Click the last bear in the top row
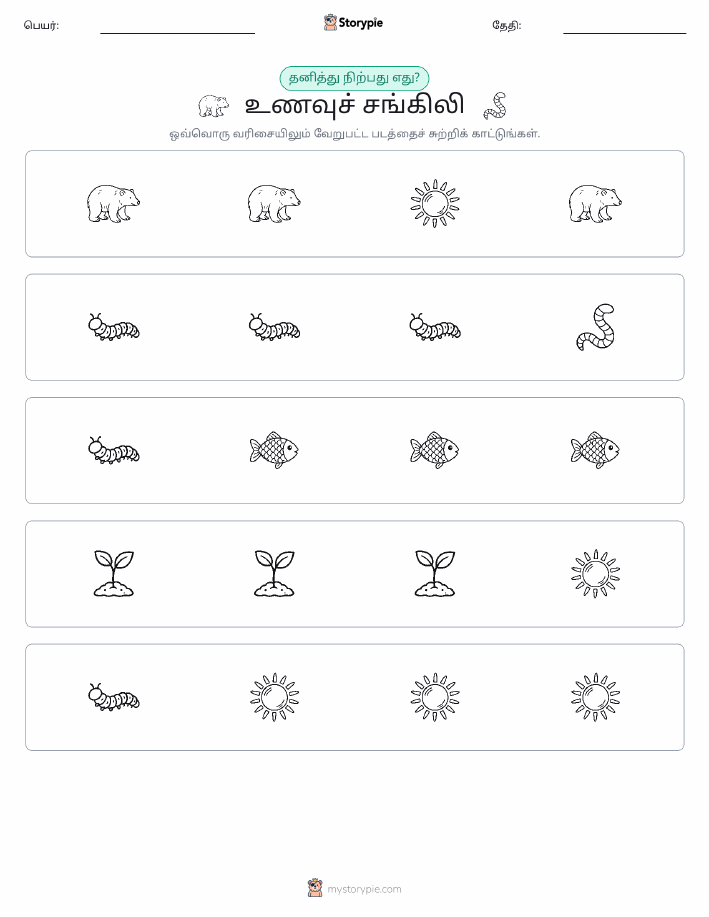 596,204
